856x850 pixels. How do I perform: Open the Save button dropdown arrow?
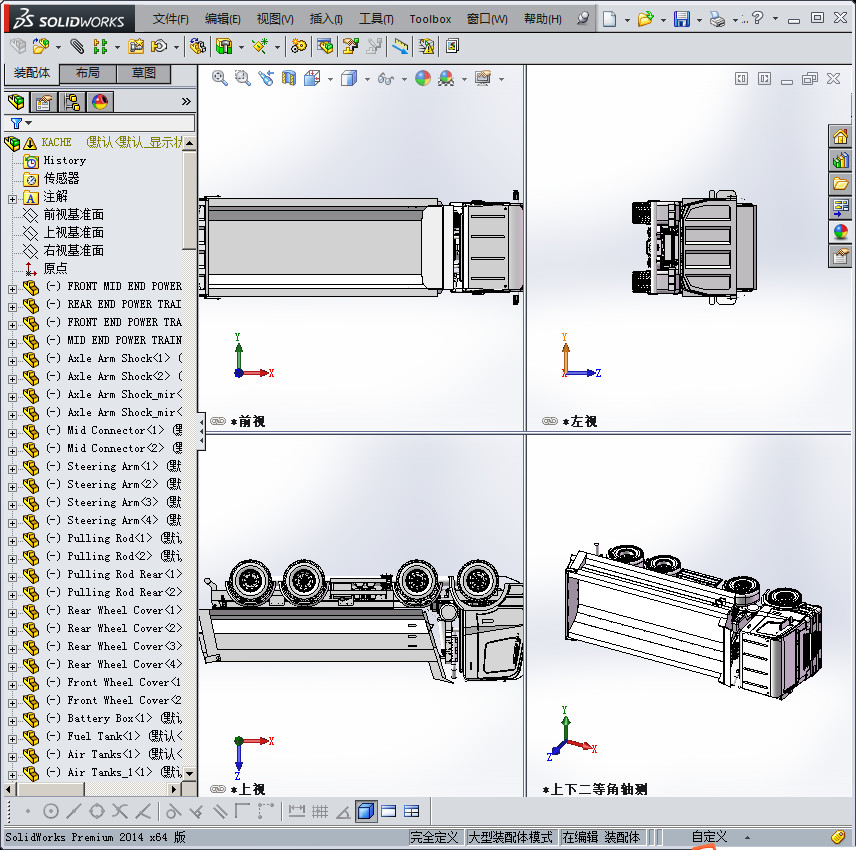click(699, 21)
